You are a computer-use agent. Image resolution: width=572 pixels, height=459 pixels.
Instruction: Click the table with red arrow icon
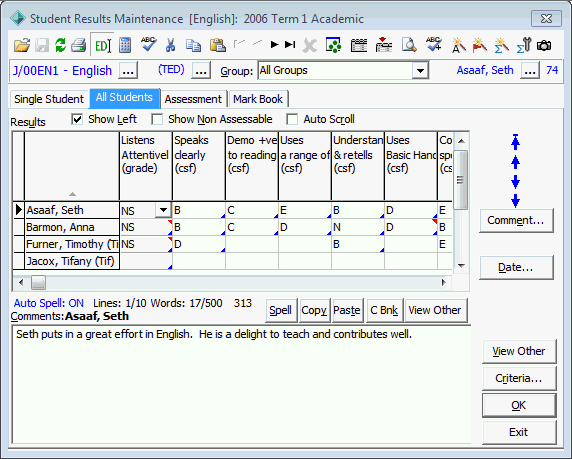(x=384, y=45)
